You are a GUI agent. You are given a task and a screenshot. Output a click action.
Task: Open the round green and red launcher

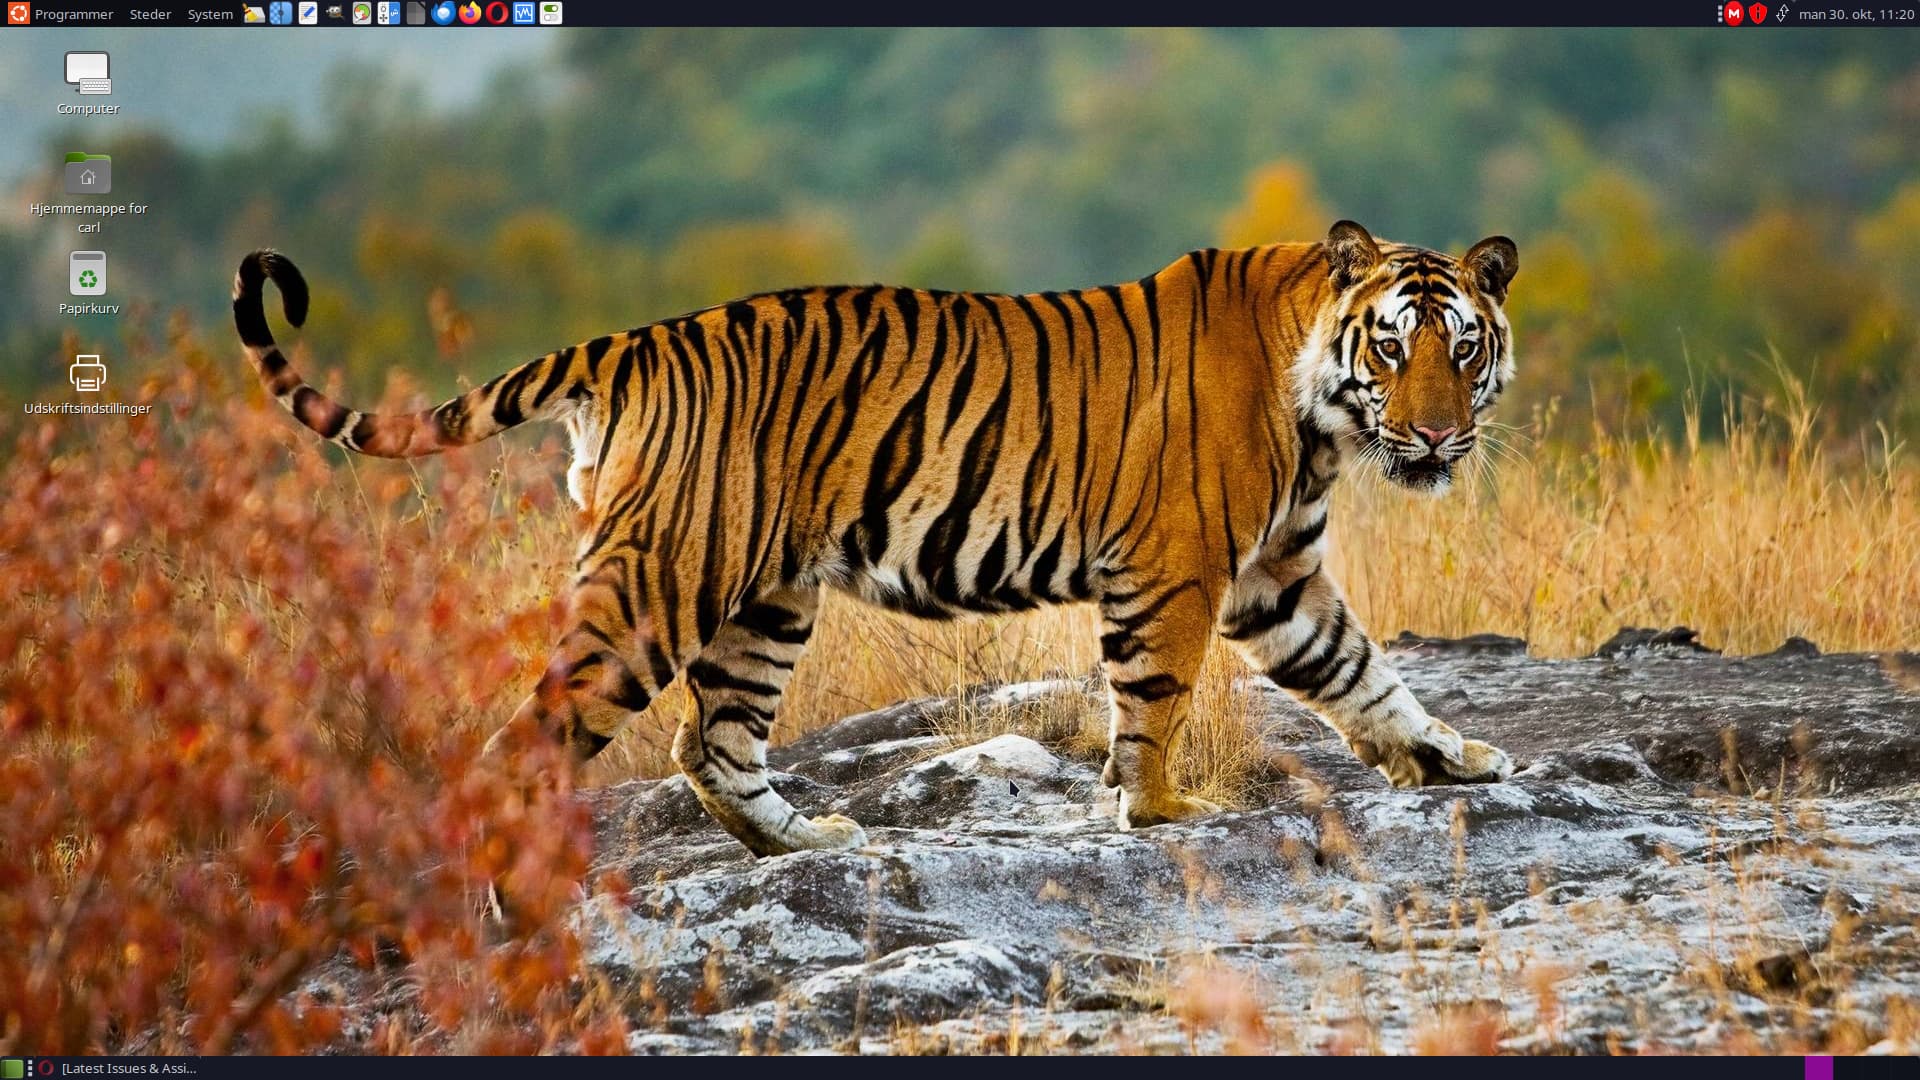(362, 14)
